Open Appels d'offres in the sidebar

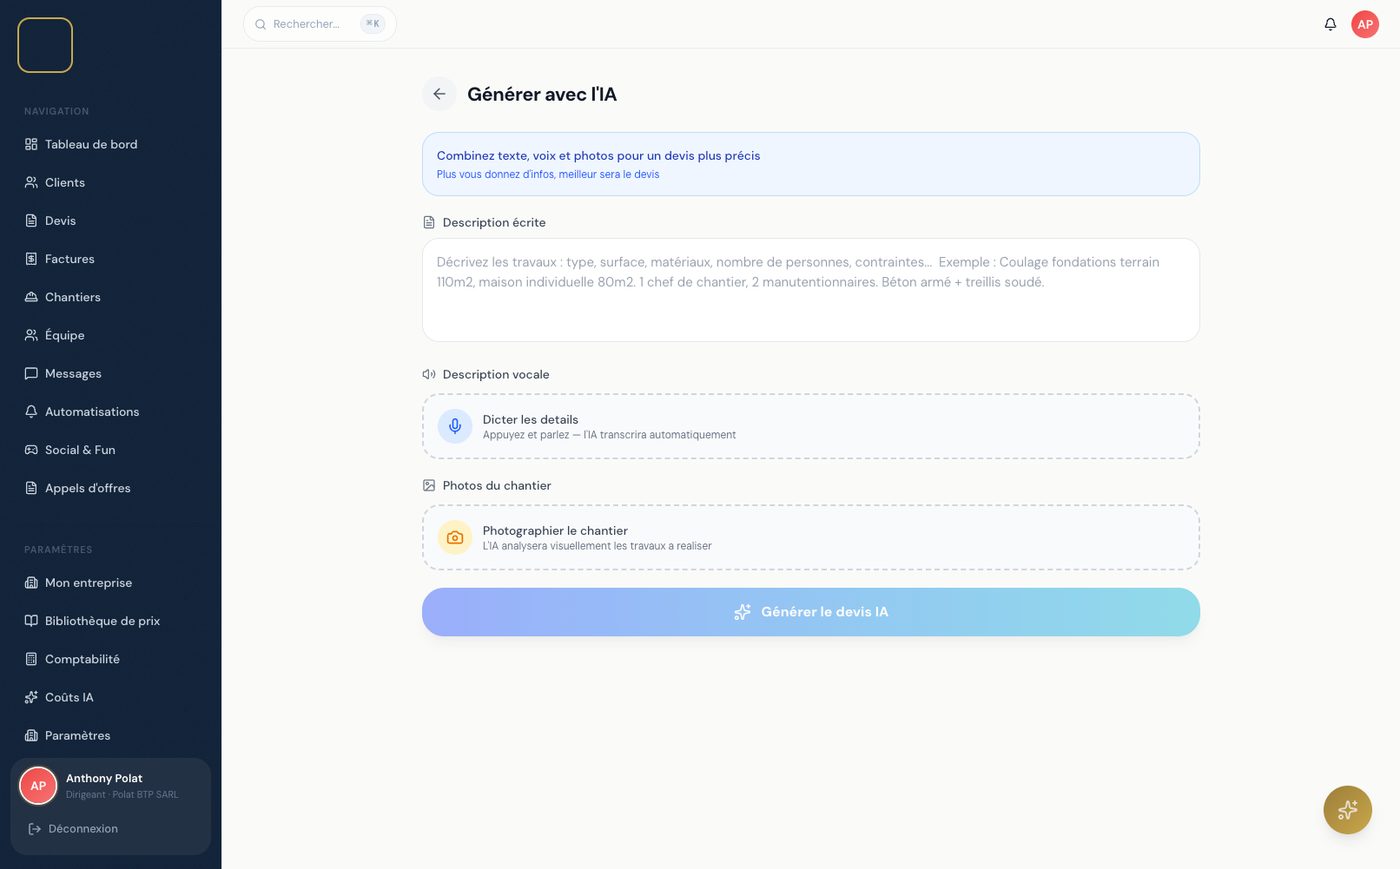(x=110, y=488)
